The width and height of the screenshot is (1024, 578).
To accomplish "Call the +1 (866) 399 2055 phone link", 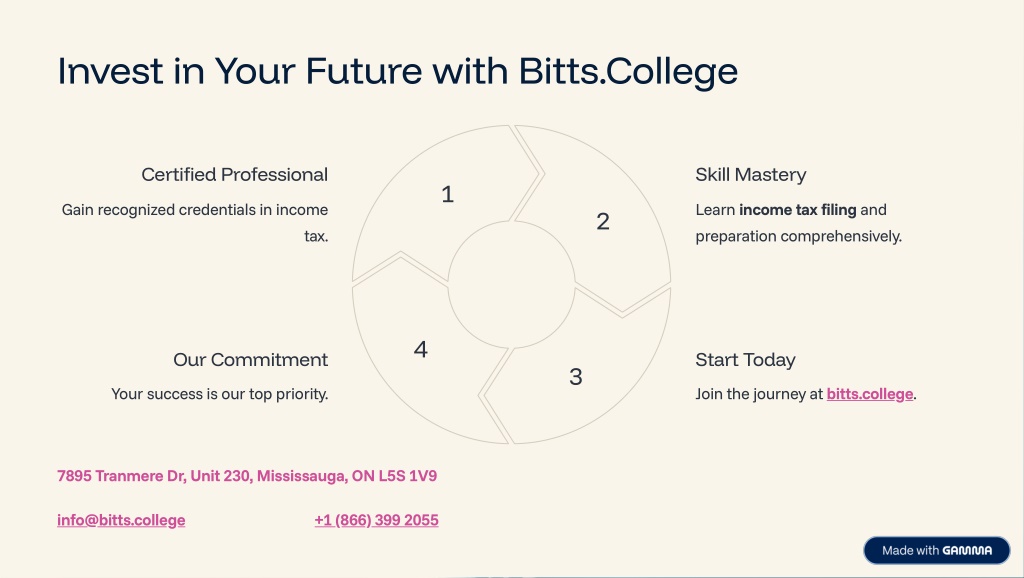I will point(376,521).
